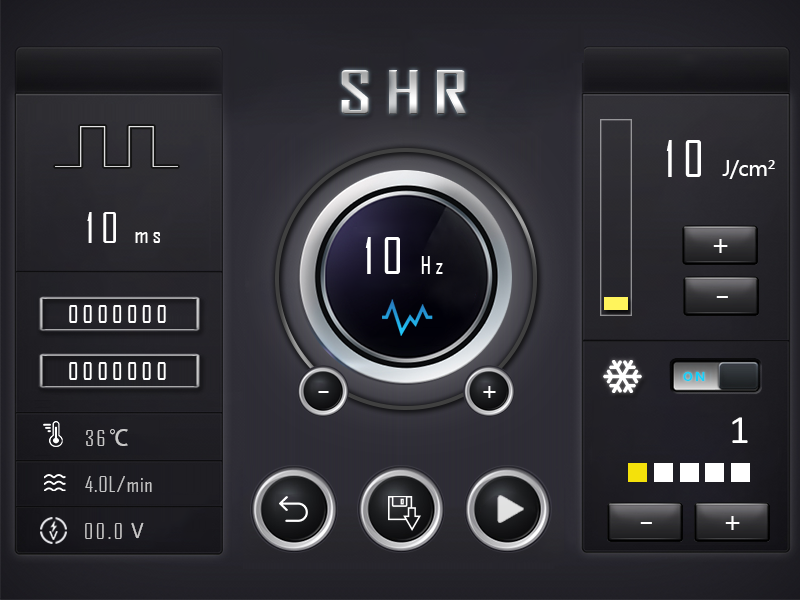
Task: Click the 10 Hz frequency display
Action: click(404, 256)
